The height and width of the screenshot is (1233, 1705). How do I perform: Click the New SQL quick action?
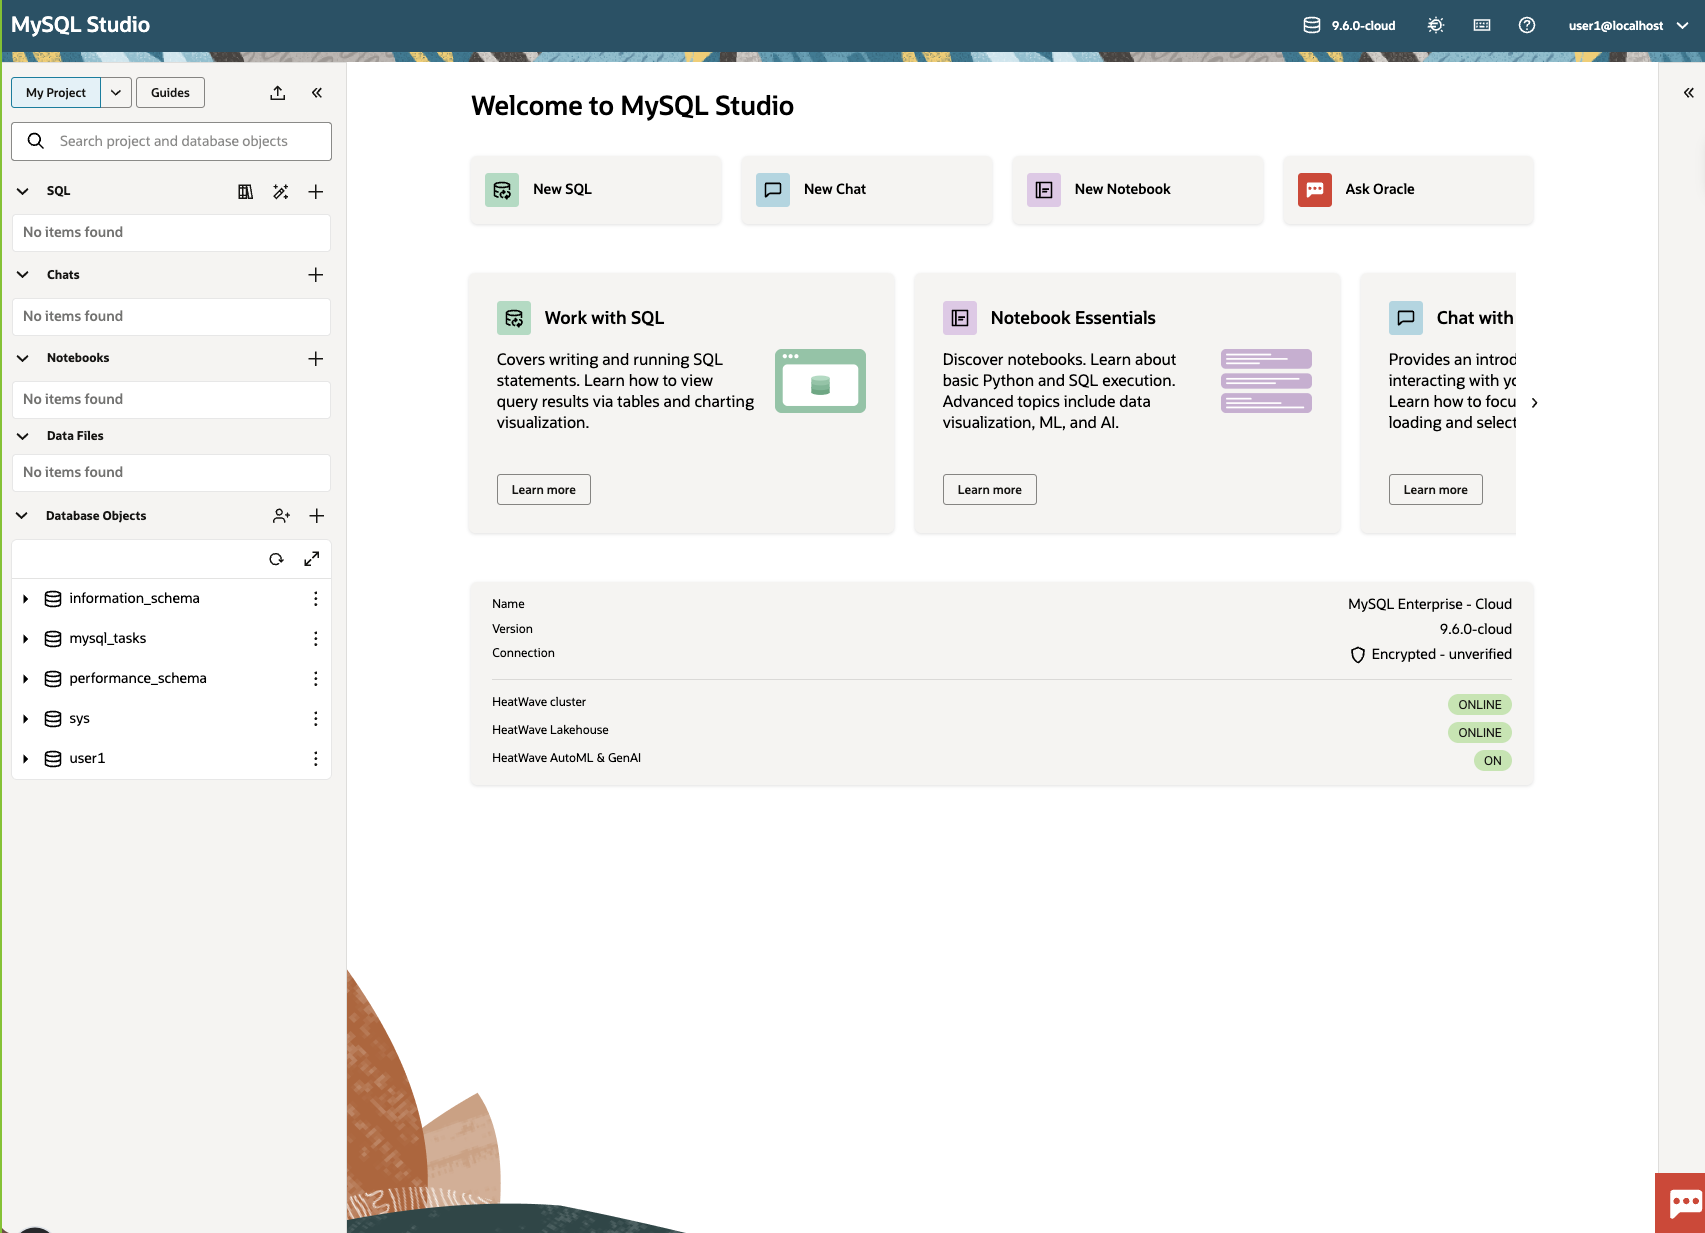[596, 189]
